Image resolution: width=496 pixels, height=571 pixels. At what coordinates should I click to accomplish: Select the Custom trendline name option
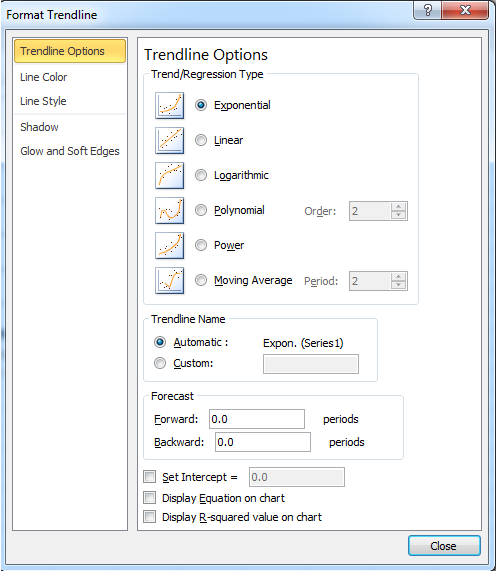click(160, 363)
